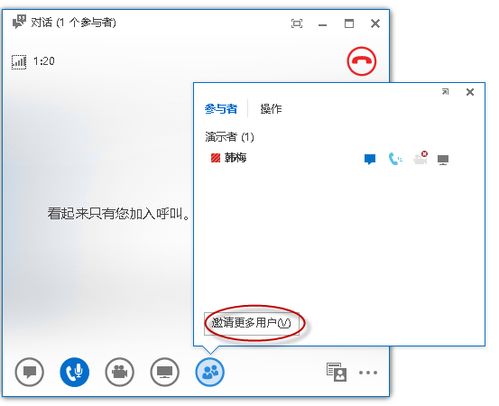
Task: Click 韩梅's blue IM chat icon
Action: tap(370, 159)
